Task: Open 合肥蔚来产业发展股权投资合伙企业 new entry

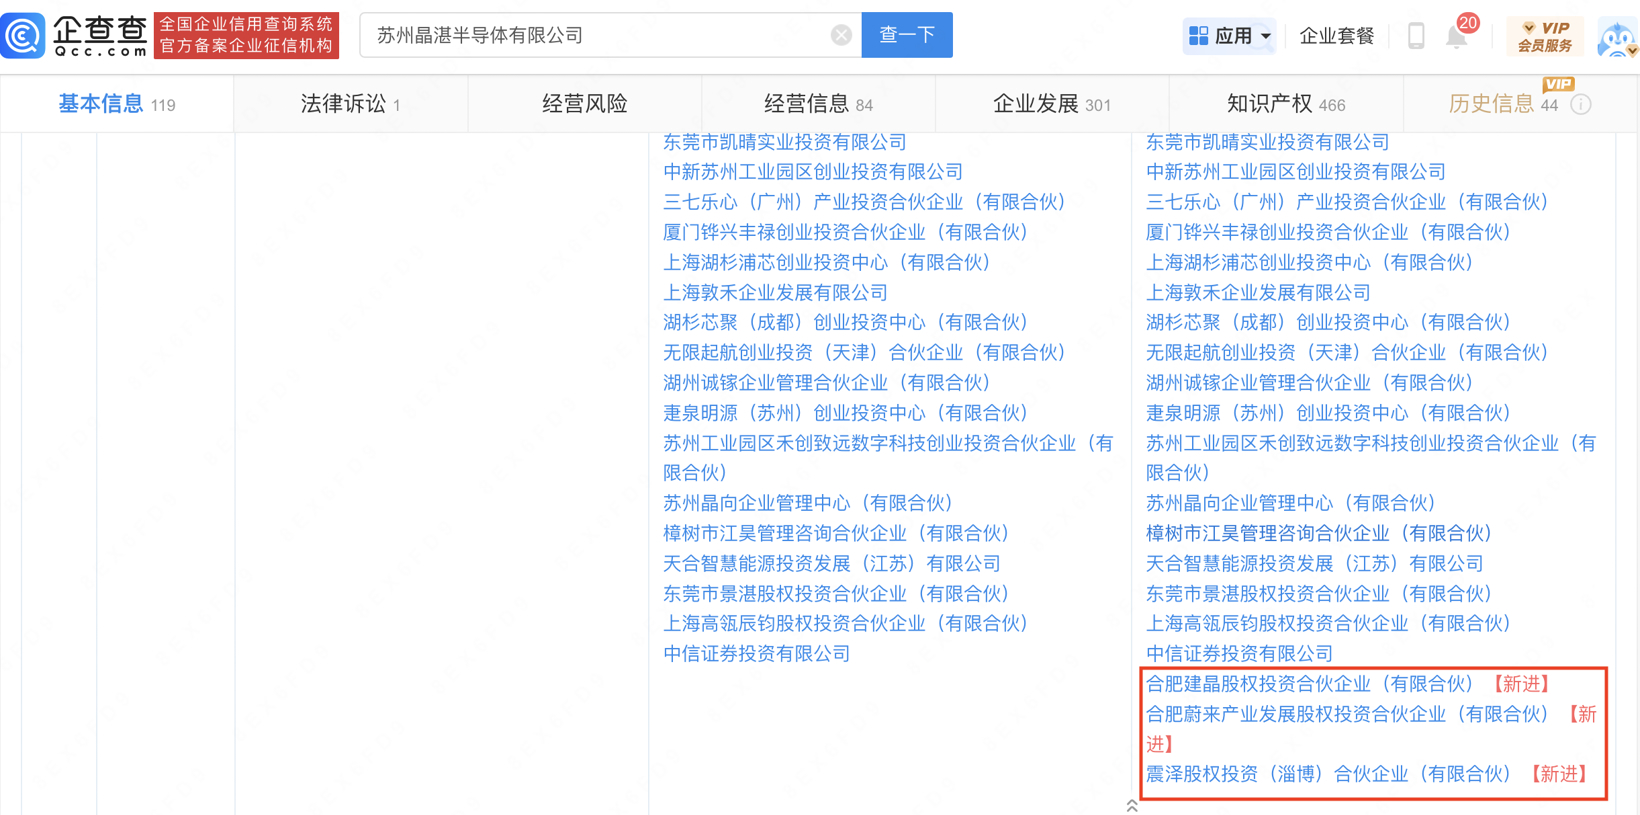Action: [1348, 714]
